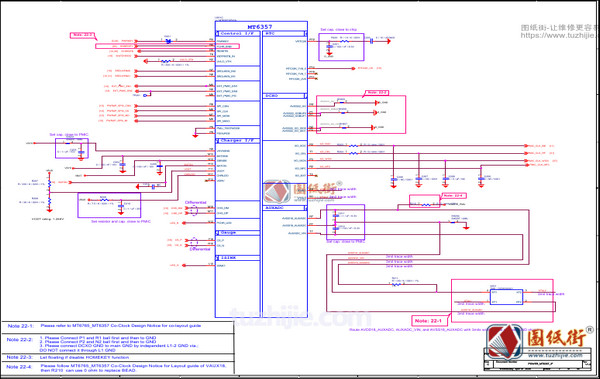Select the Control I/F section header
600x379 pixels.
[x=237, y=34]
